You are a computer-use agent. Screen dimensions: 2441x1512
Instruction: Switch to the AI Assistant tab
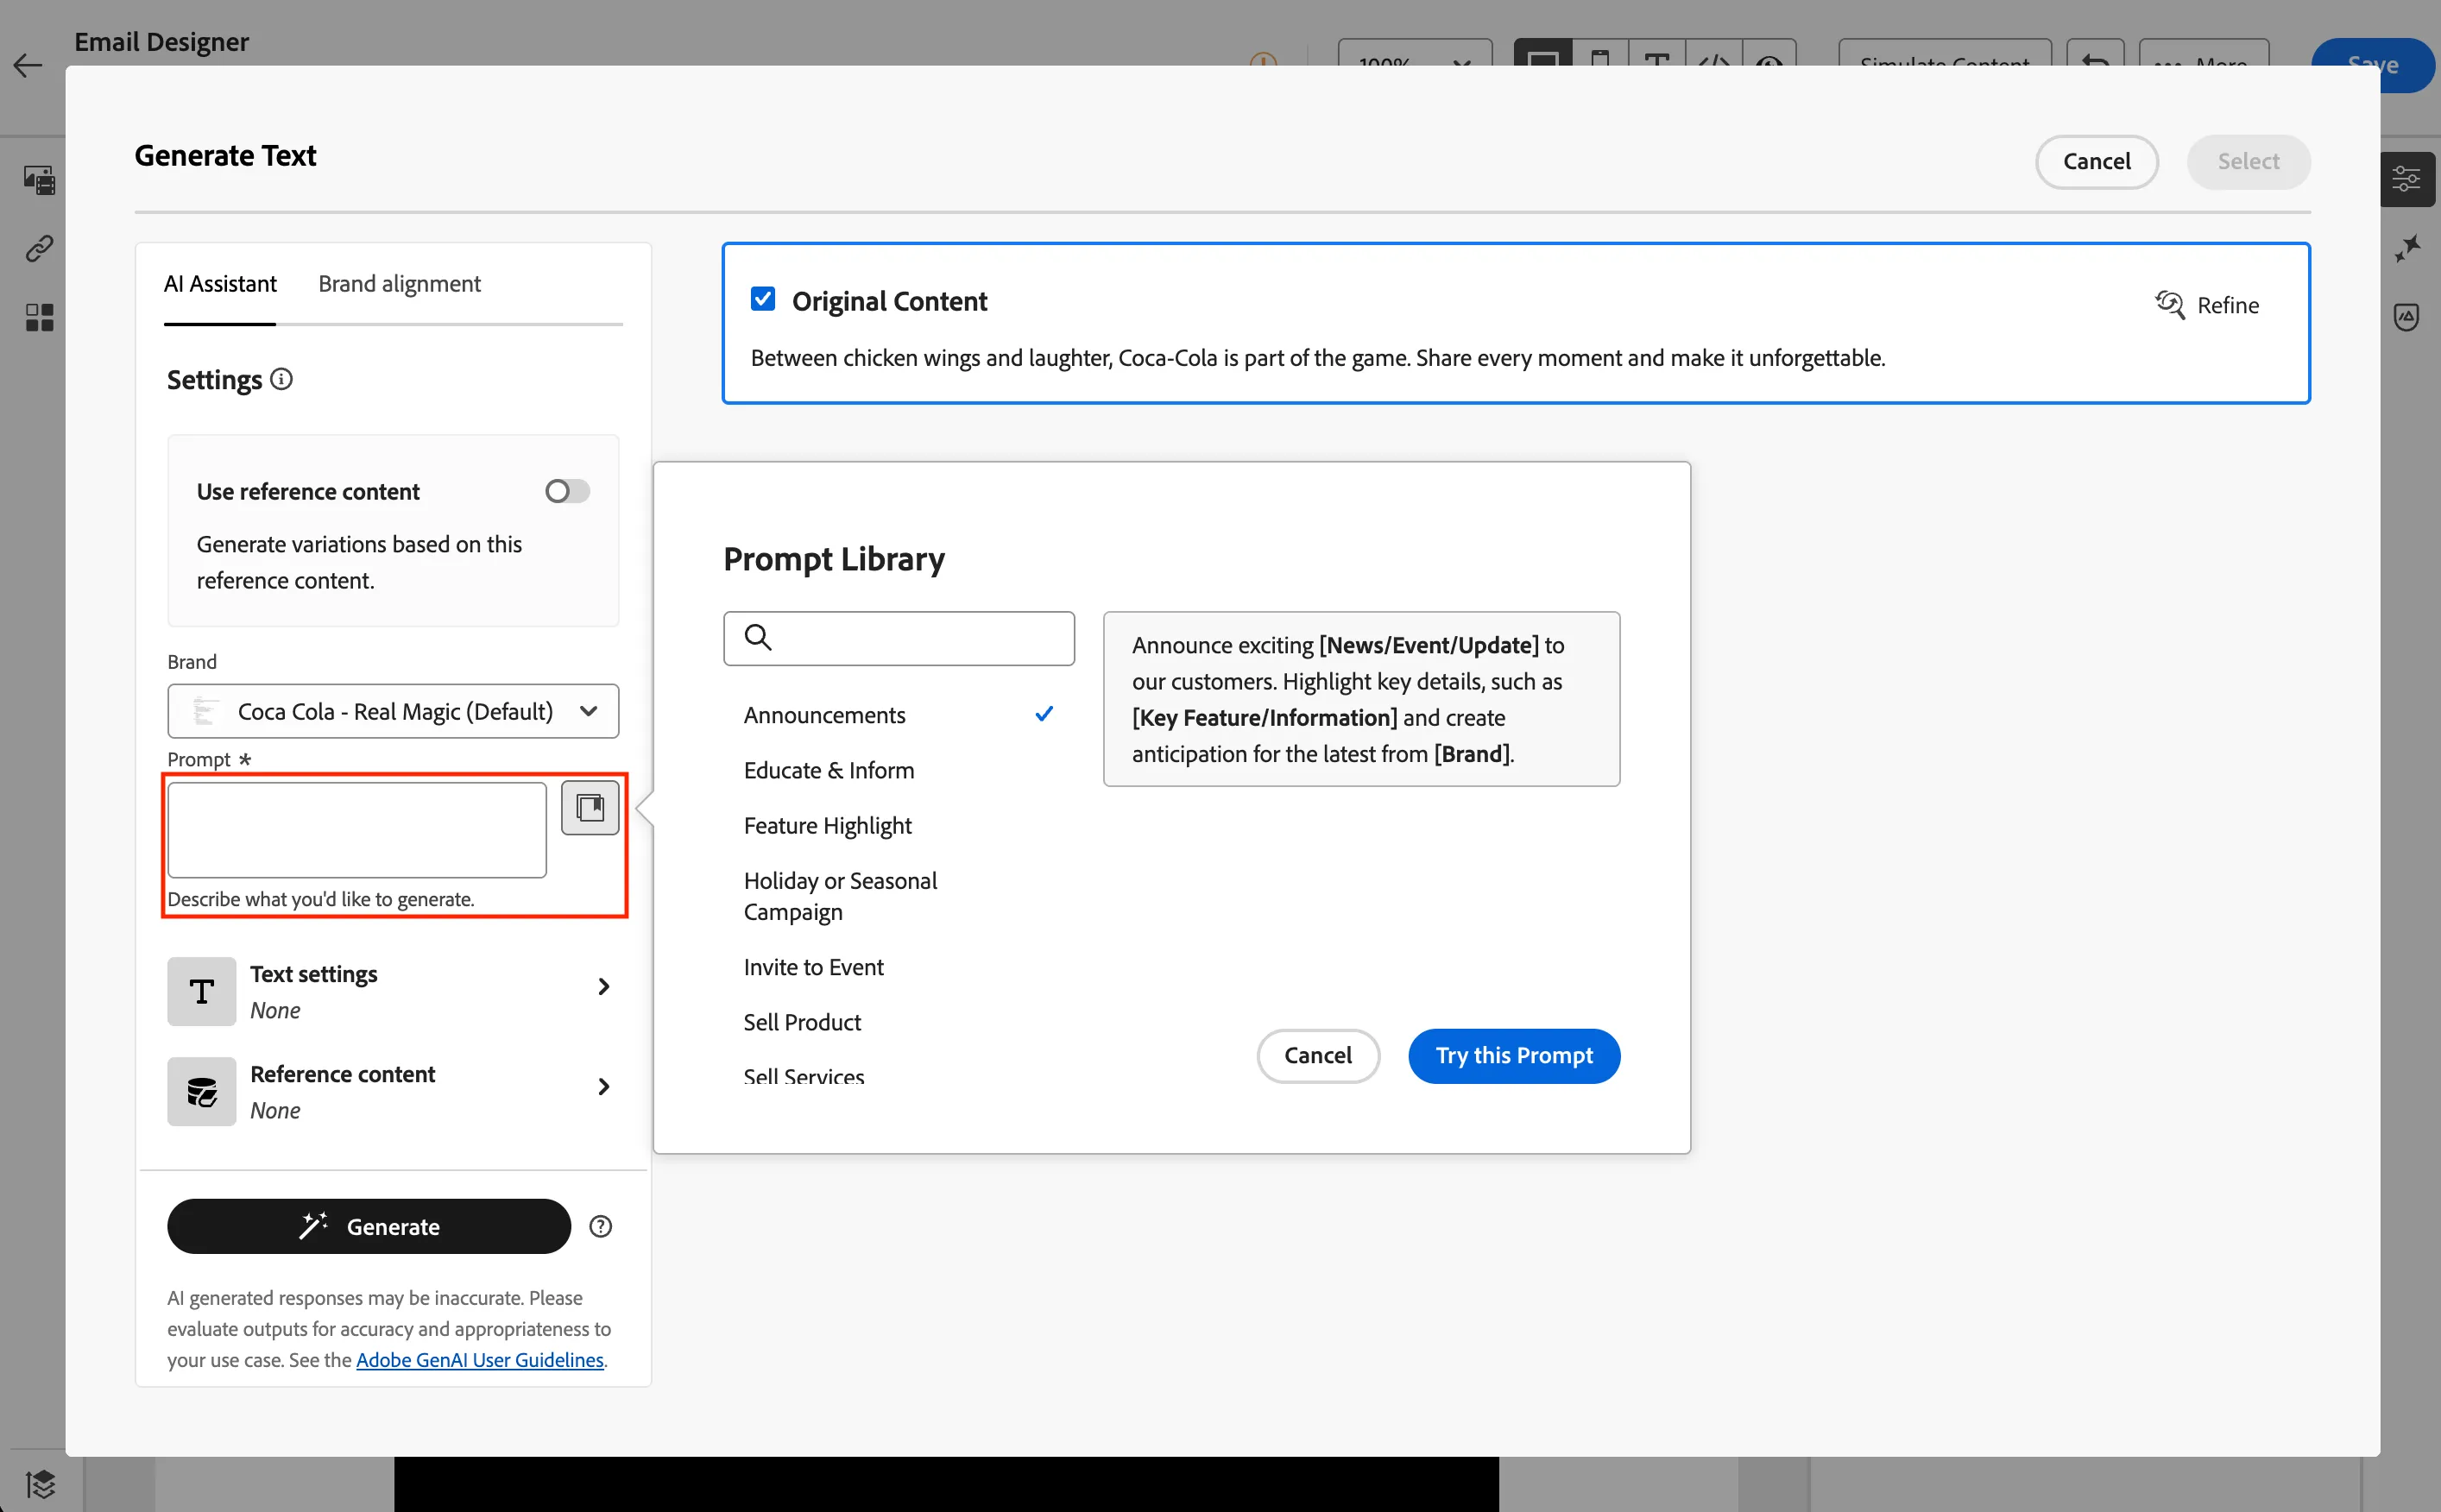click(220, 284)
